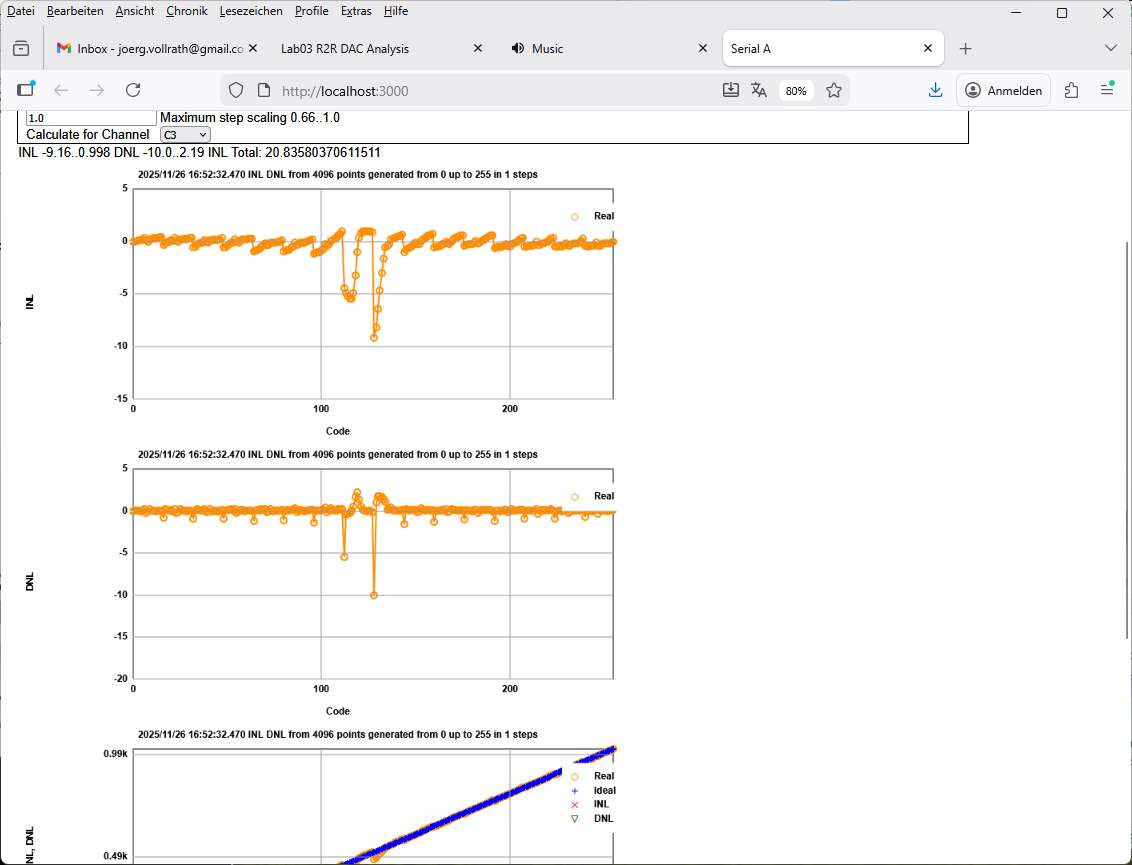The height and width of the screenshot is (865, 1132).
Task: Bookmark this page with star icon
Action: (833, 90)
